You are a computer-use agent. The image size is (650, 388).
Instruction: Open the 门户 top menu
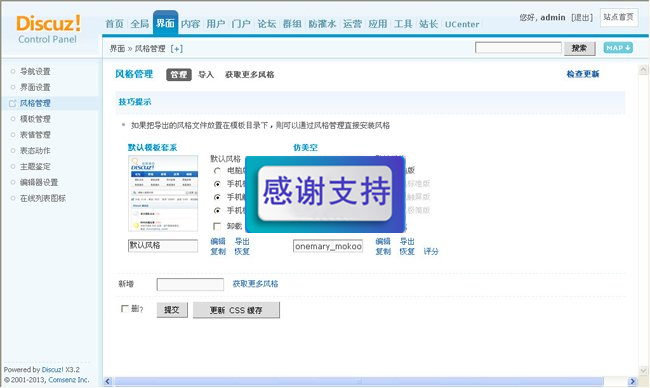click(241, 24)
